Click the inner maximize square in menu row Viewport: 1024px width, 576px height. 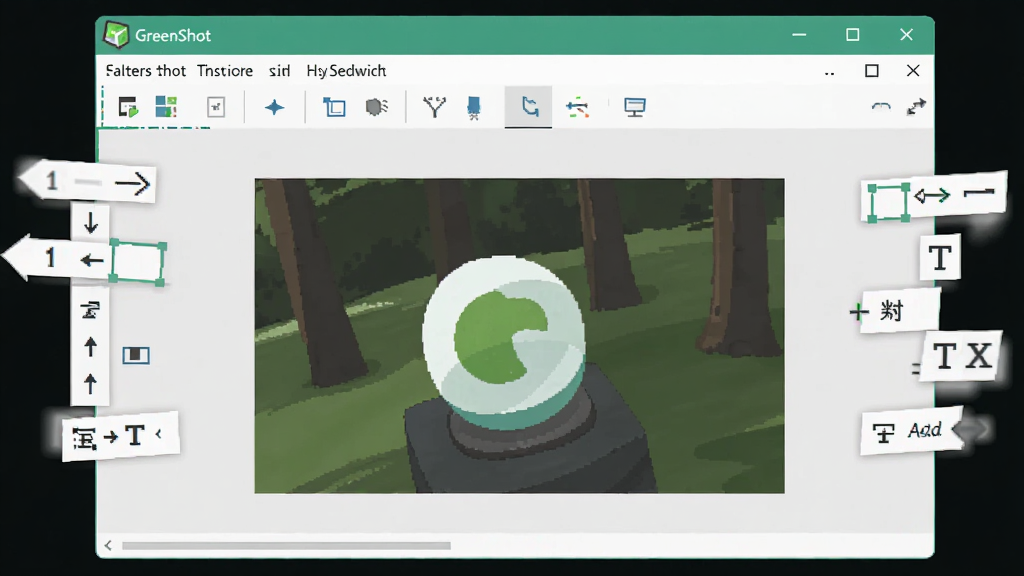[872, 71]
